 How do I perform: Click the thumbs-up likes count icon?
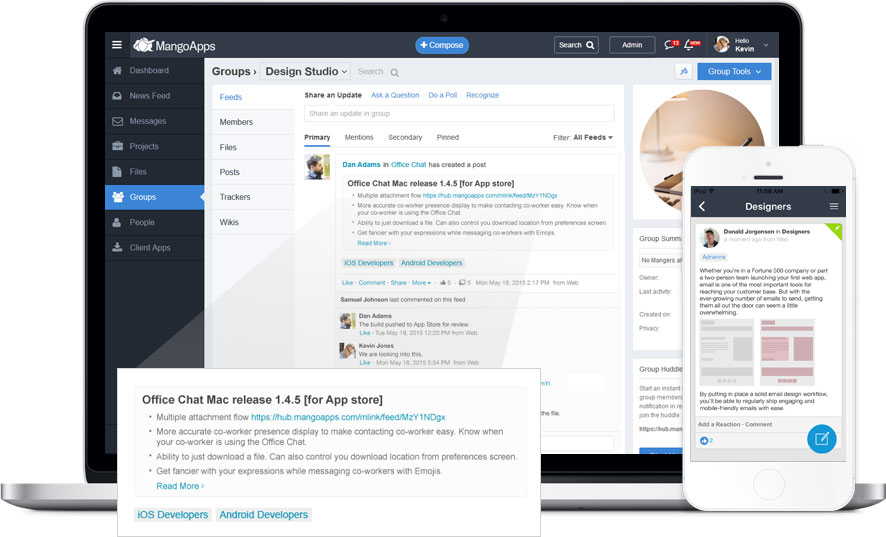pyautogui.click(x=443, y=283)
